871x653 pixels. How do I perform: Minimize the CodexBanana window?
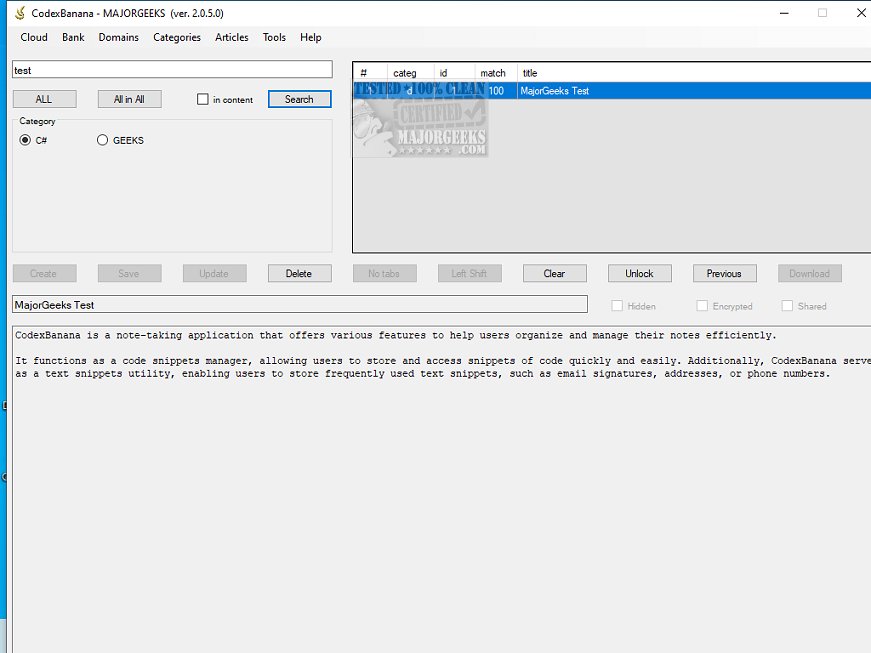(784, 13)
